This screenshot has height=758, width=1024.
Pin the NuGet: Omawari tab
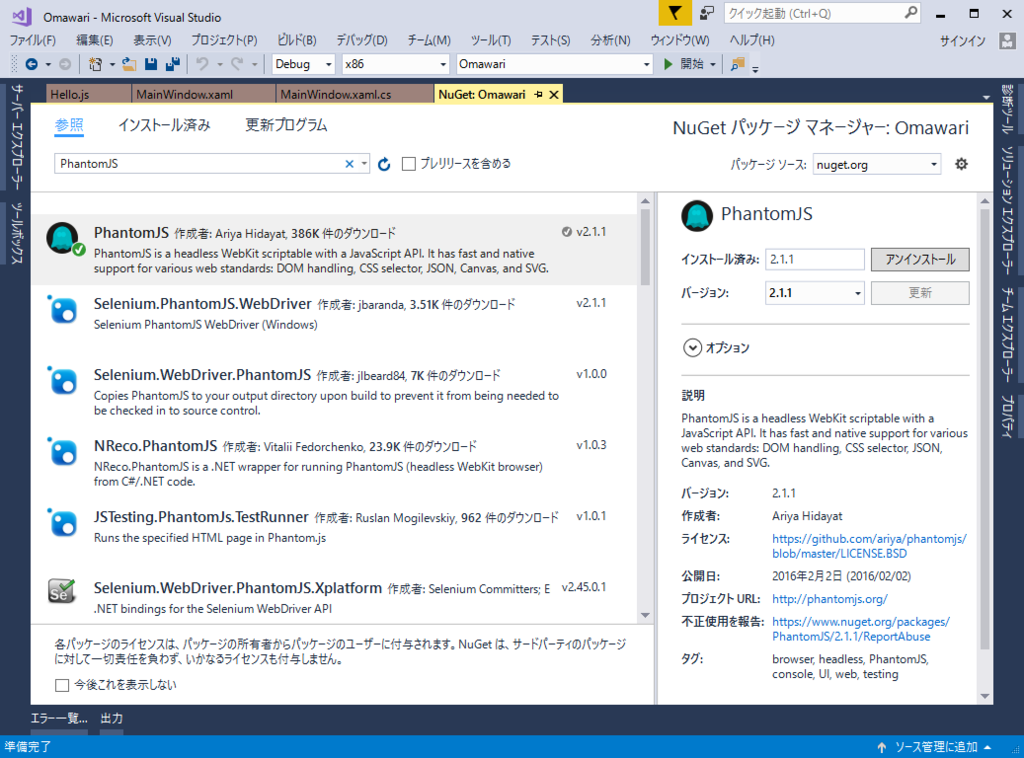tap(539, 95)
